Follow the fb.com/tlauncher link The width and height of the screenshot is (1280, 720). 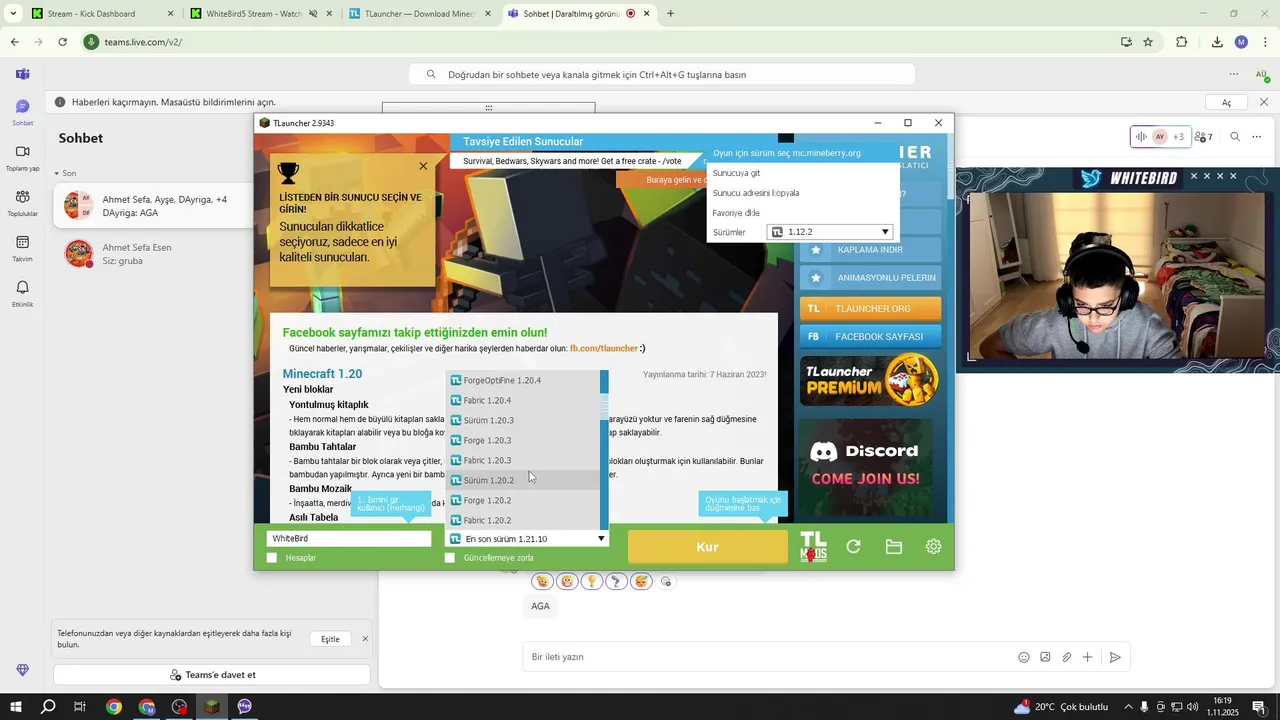[604, 348]
